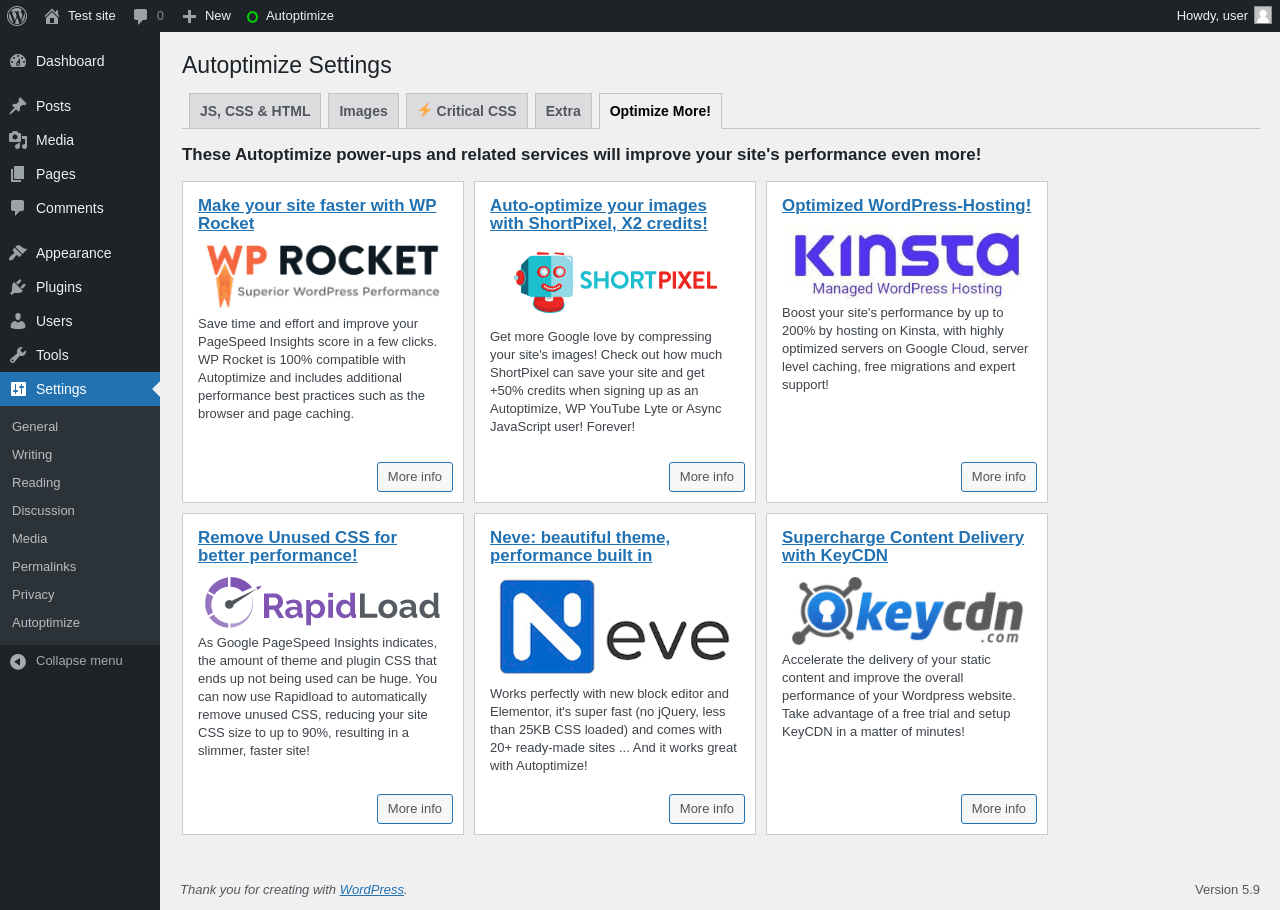Open "Make your site faster with WP Rocket" link

click(x=317, y=215)
